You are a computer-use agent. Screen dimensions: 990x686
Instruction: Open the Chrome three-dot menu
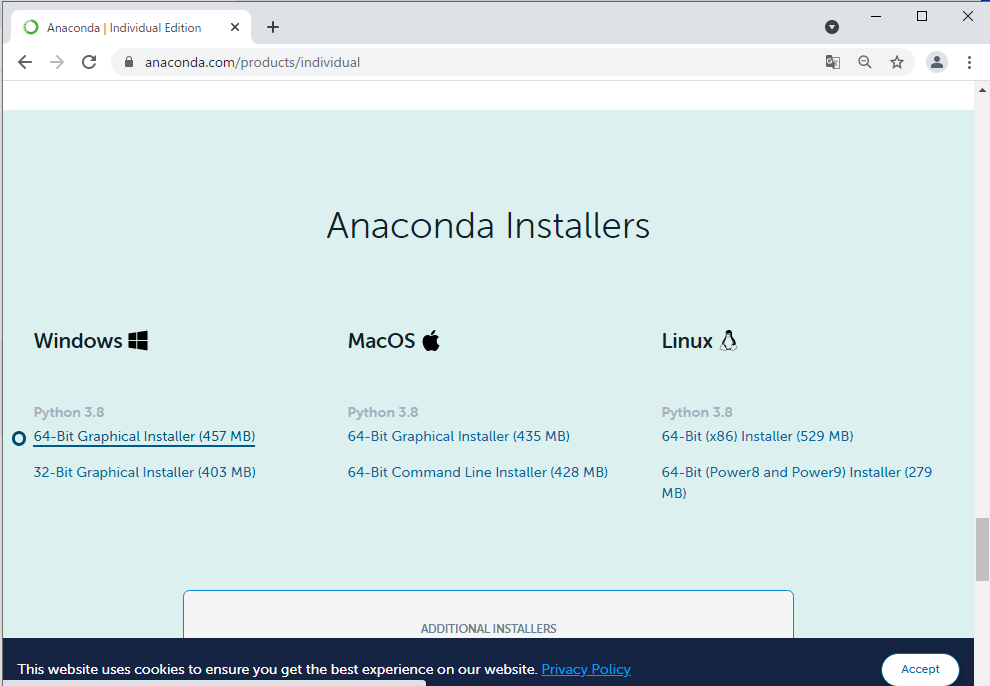969,62
